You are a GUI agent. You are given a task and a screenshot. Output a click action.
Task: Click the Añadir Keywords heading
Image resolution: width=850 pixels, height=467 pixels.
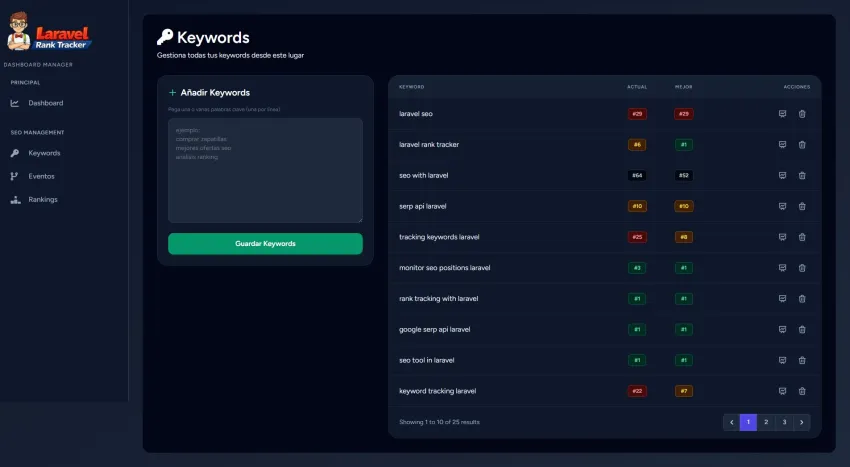(215, 93)
